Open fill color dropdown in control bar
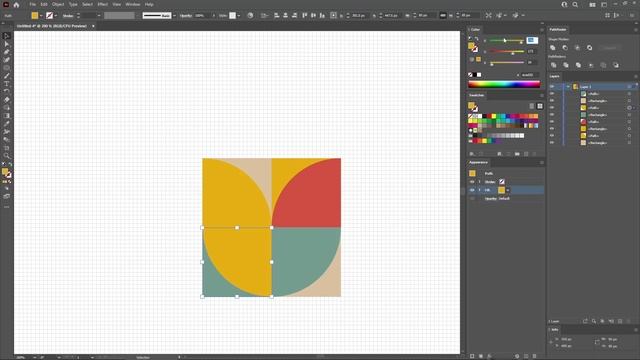This screenshot has height=360, width=640. click(41, 16)
